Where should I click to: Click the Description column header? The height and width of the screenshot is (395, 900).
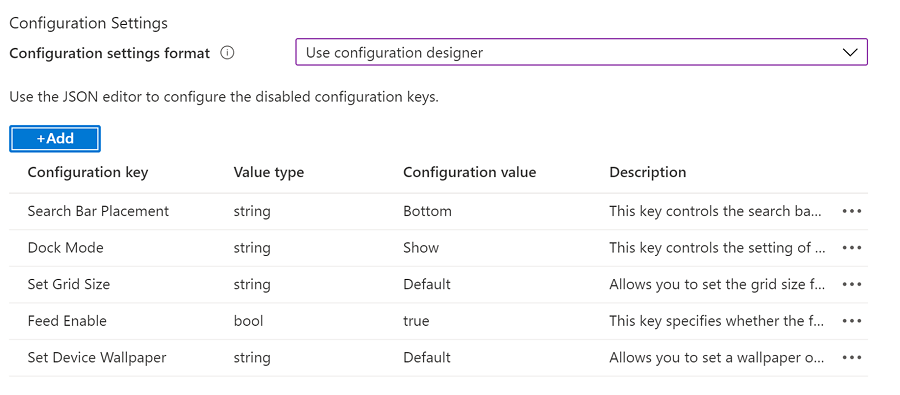[647, 172]
